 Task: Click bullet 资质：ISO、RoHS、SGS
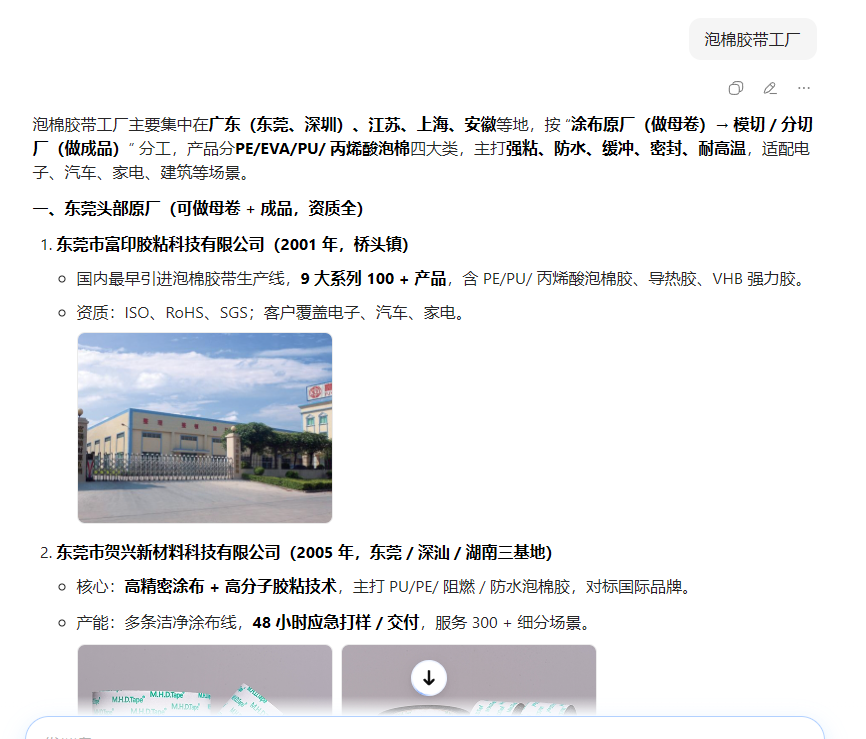(x=272, y=313)
